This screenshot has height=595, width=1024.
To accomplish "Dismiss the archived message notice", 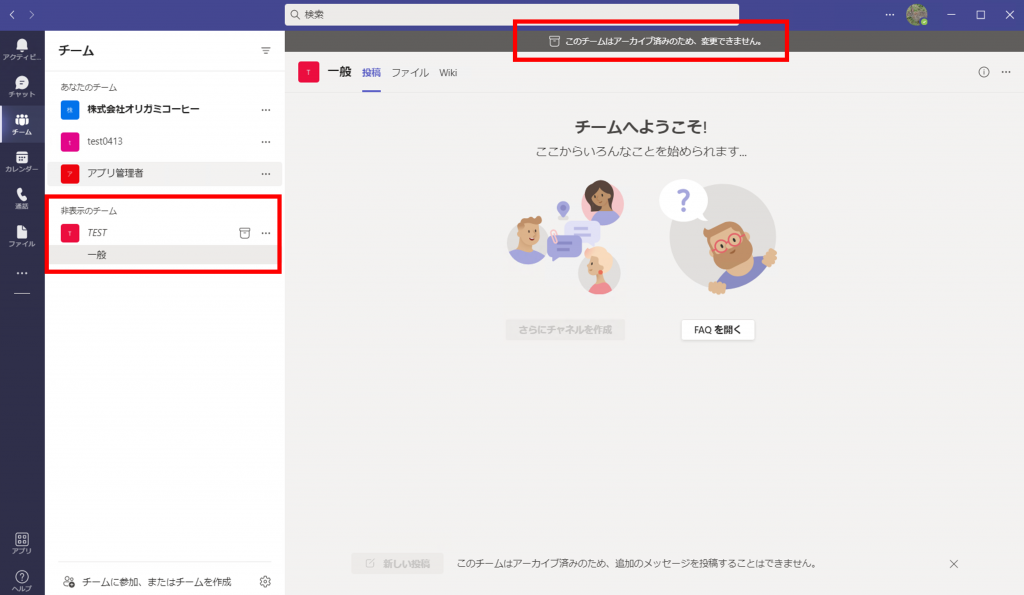I will pyautogui.click(x=953, y=564).
